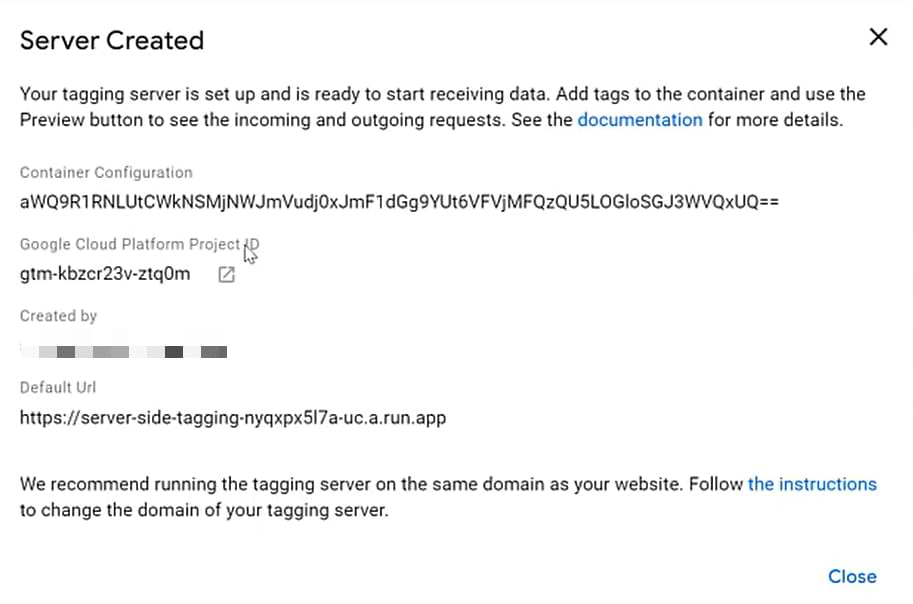Click the default URL server-side-tagging-nyqxpx5l7a-uc.a.run.app
This screenshot has height=604, width=913.
coord(232,417)
